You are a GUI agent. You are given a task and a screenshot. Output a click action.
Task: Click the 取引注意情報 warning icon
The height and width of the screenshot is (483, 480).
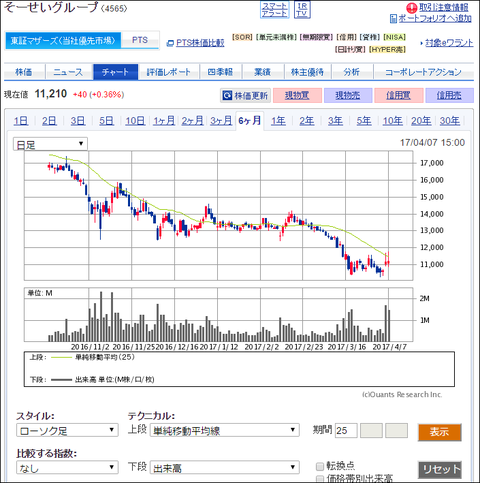point(412,8)
